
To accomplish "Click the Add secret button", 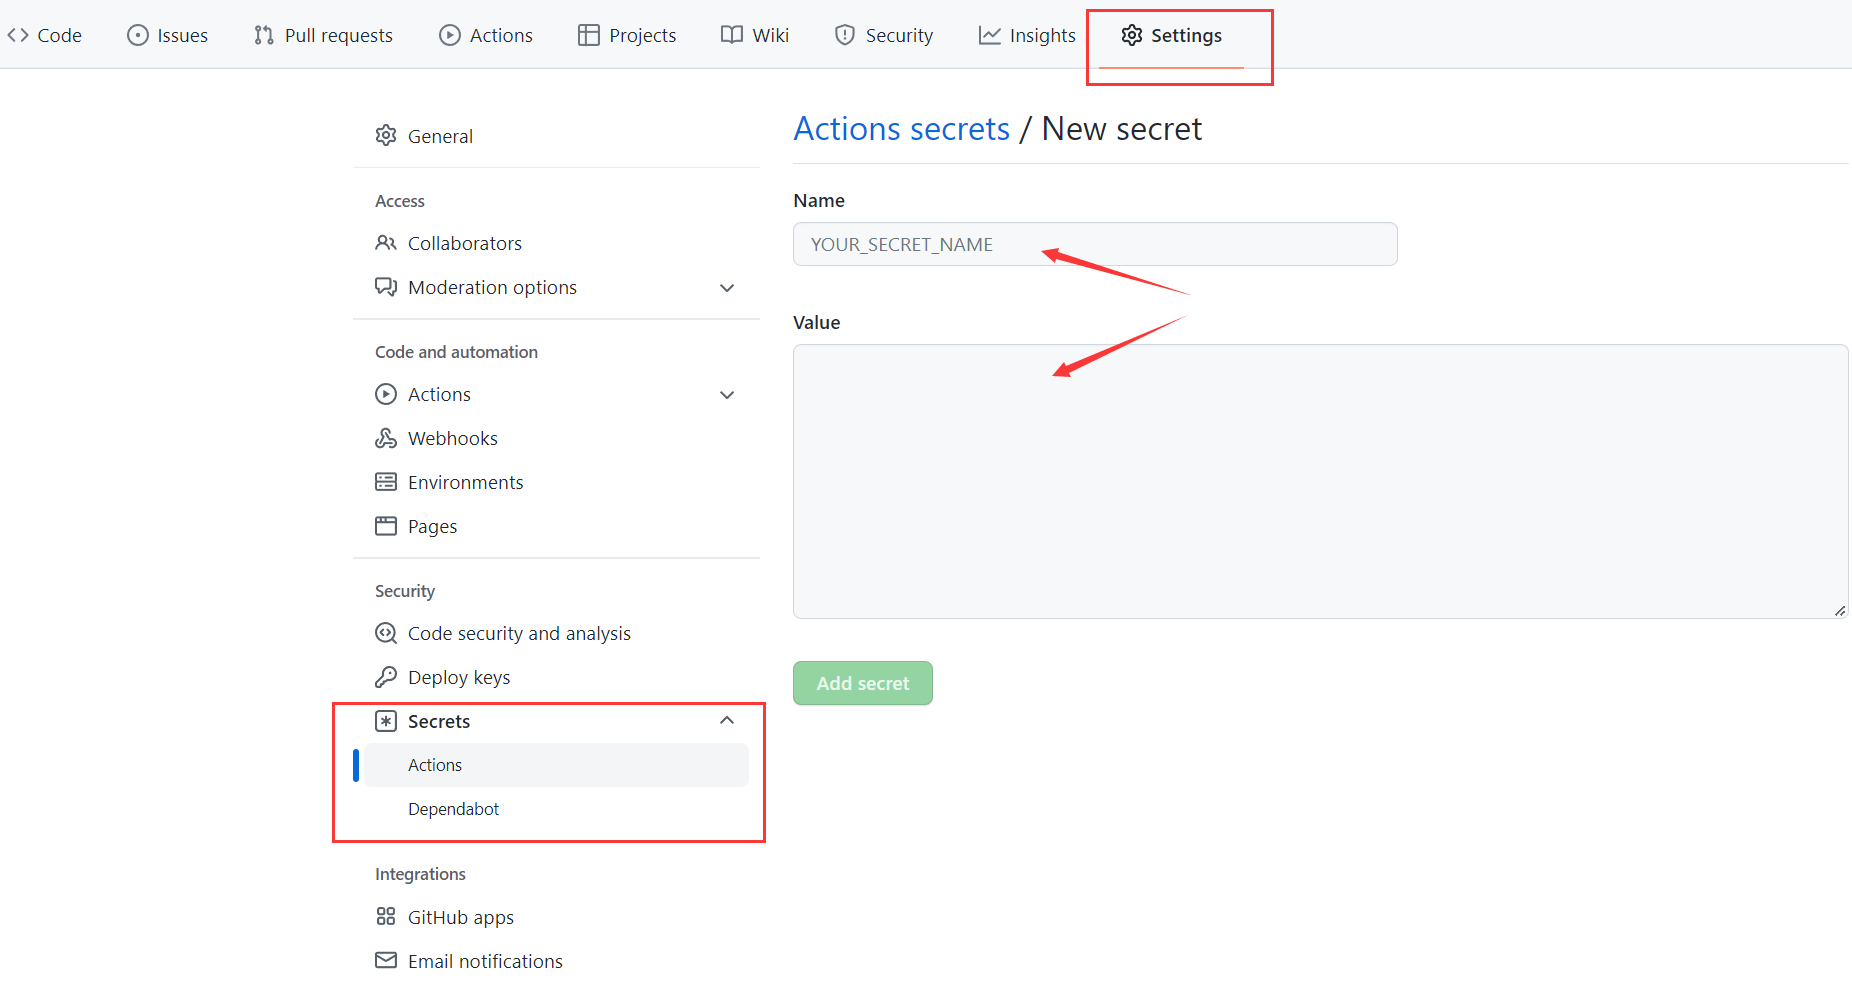I will 862,683.
